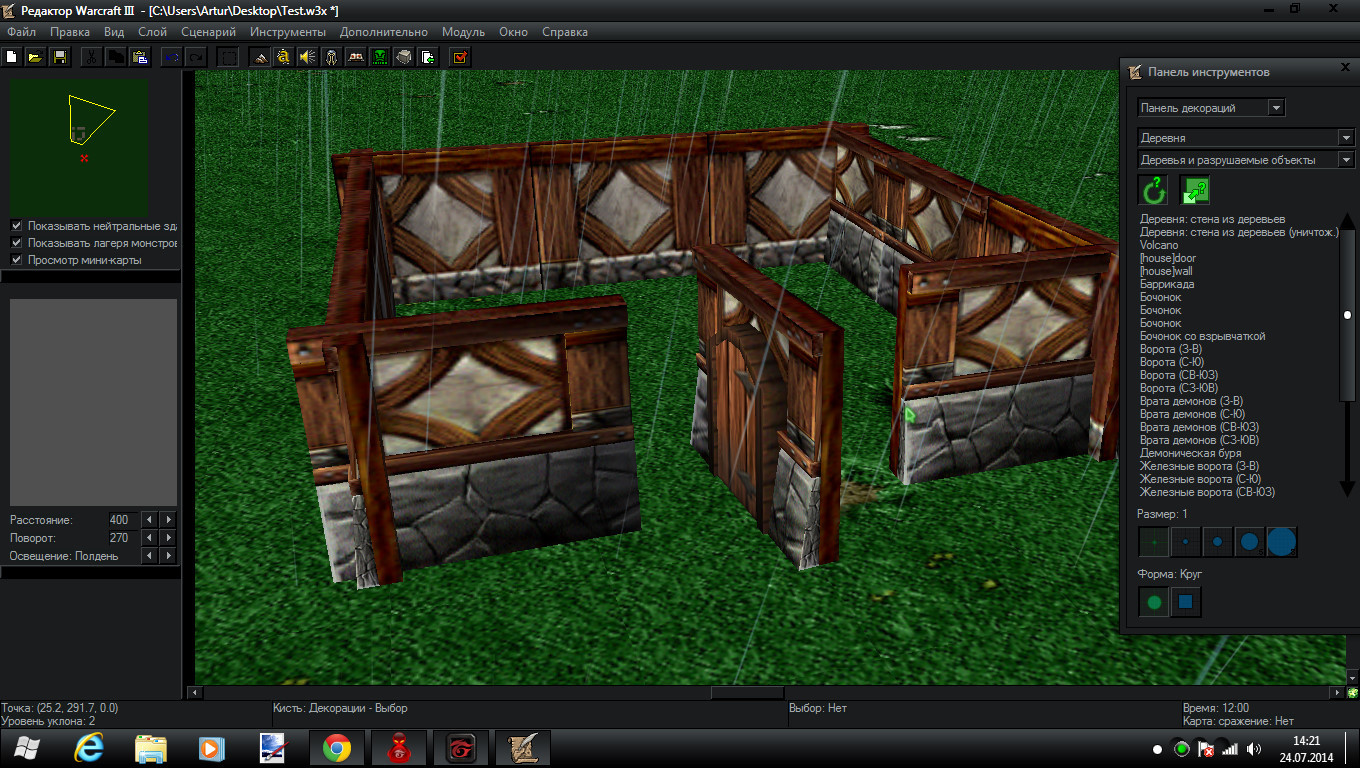Open Internet Explorer from the taskbar
Screen dimensions: 1360x768
[90, 749]
